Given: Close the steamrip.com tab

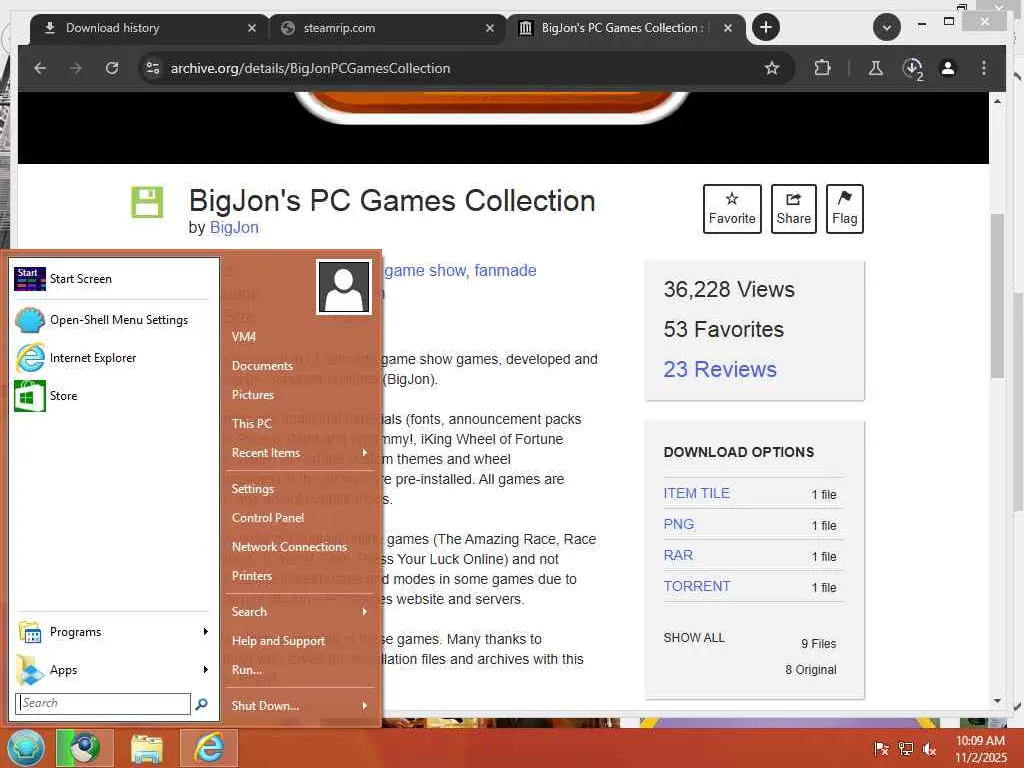Looking at the screenshot, I should pos(490,28).
